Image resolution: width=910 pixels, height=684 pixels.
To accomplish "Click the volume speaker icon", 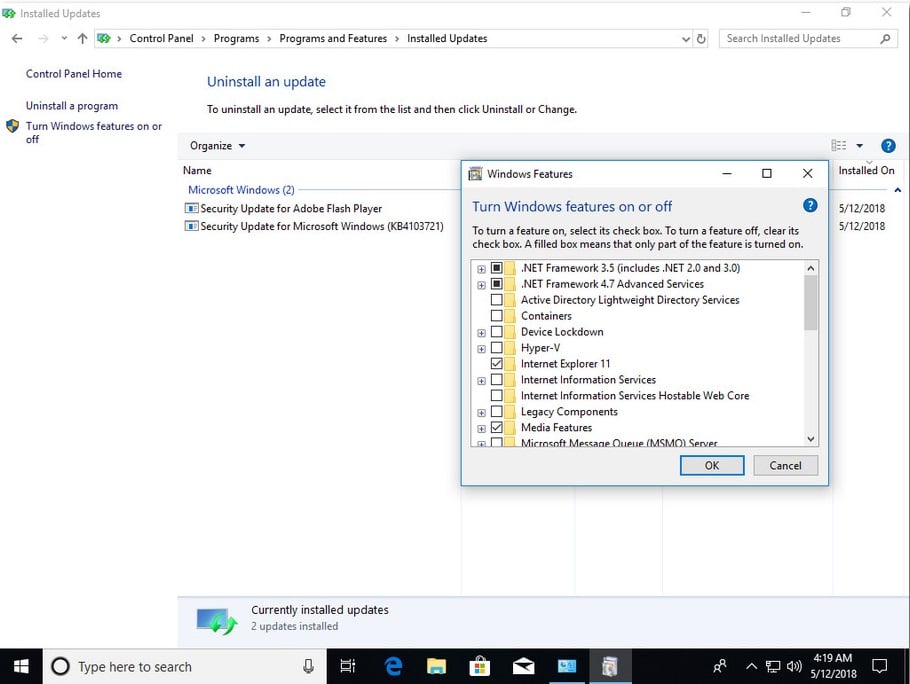I will click(x=794, y=667).
